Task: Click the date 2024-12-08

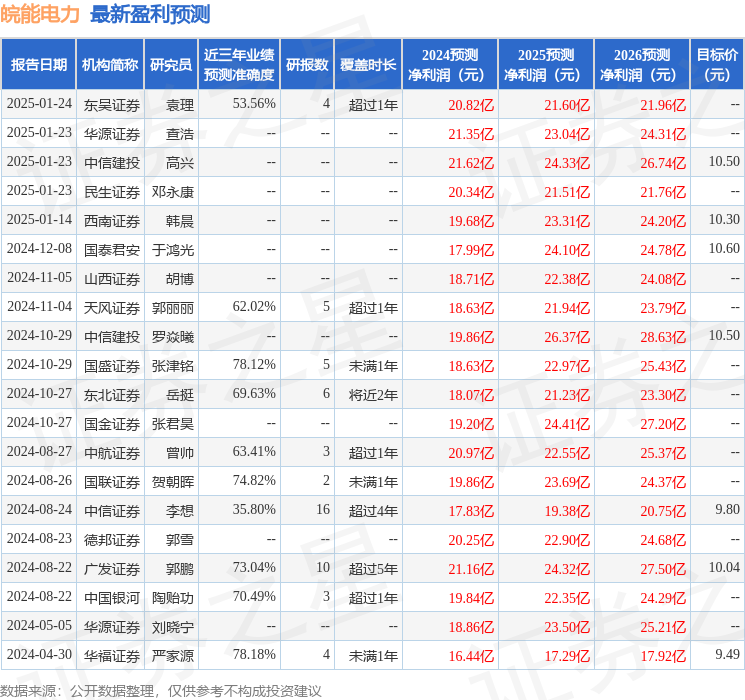Action: click(39, 249)
